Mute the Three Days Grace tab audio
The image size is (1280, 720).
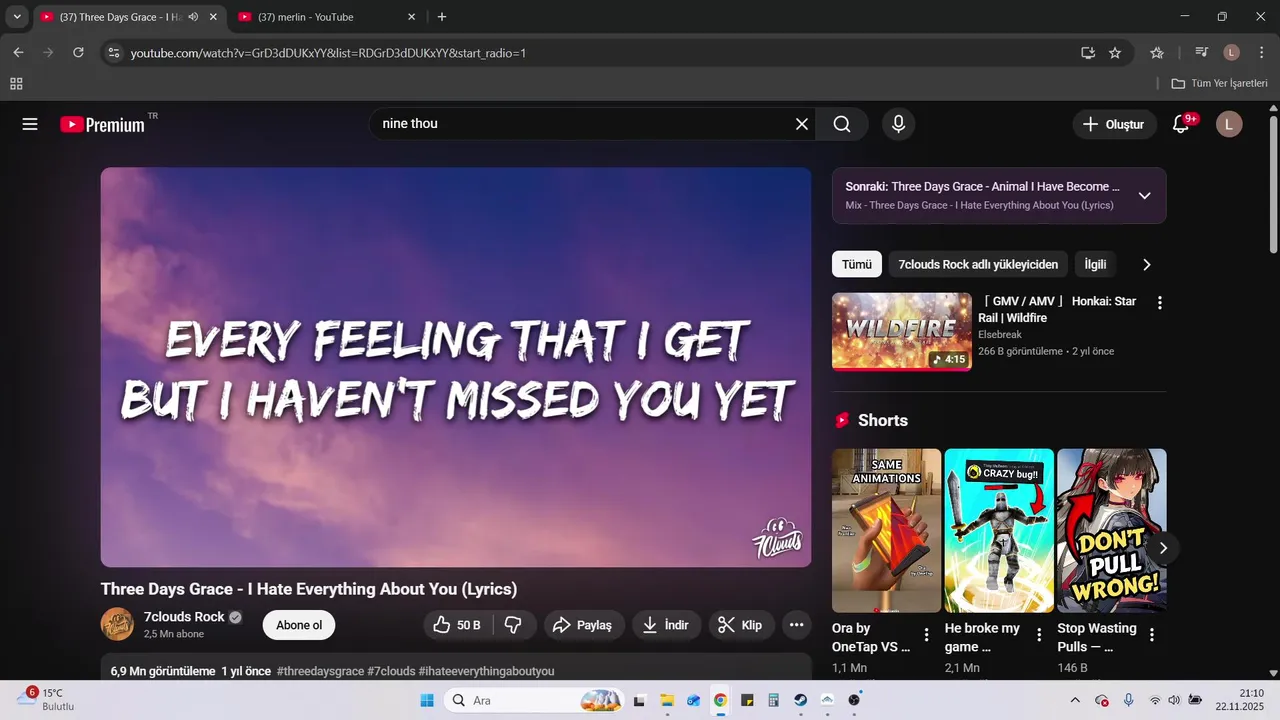click(x=193, y=17)
